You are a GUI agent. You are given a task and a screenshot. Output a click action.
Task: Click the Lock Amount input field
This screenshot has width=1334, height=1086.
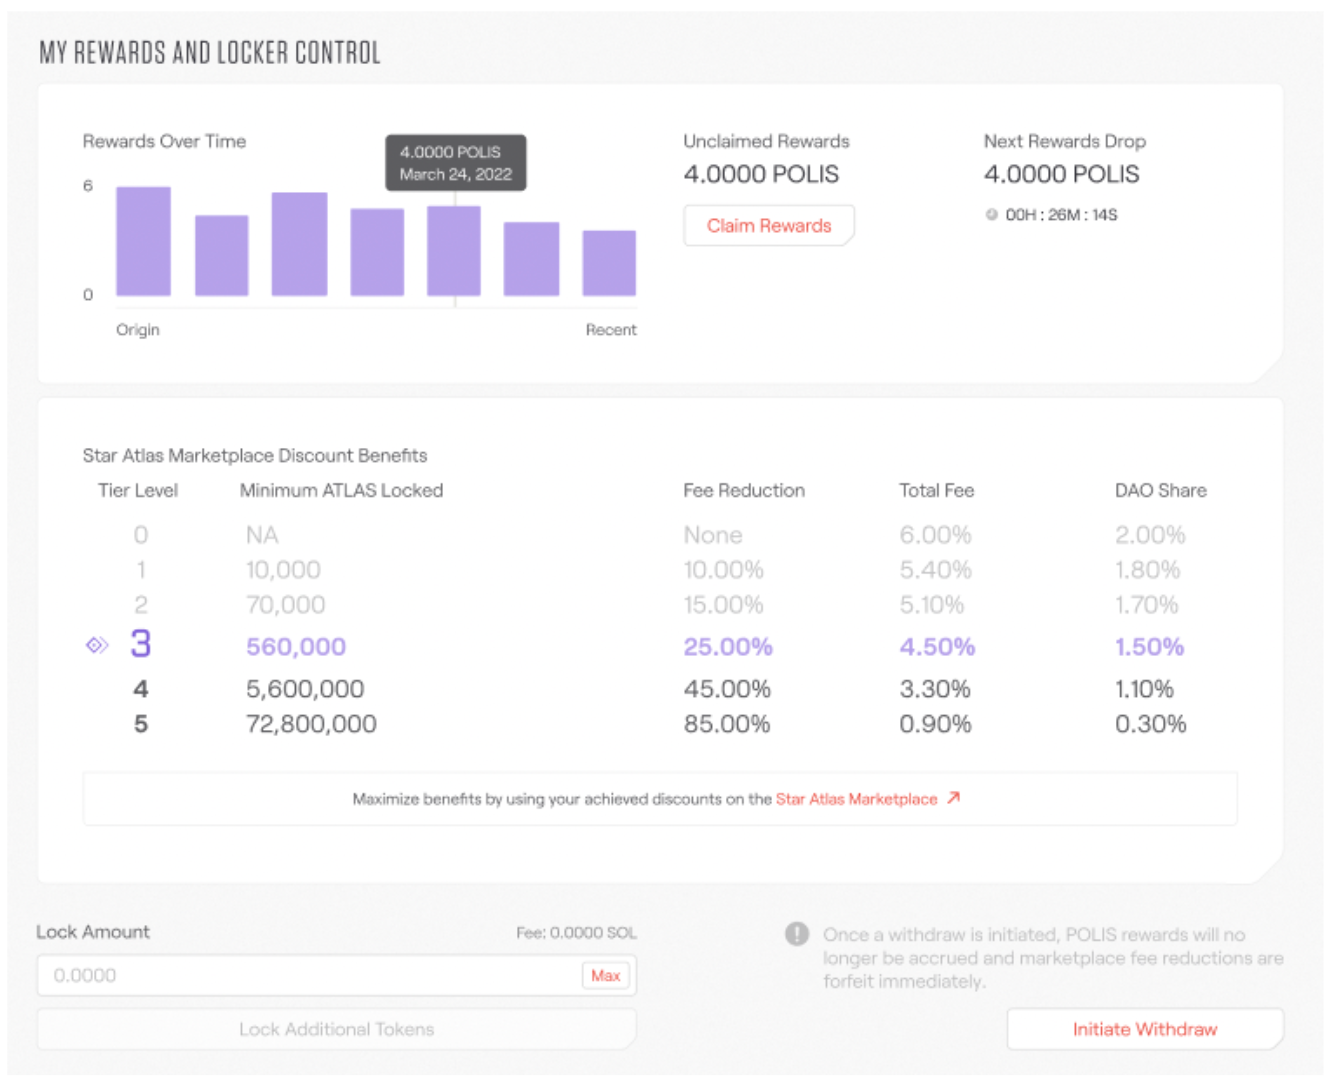pos(310,975)
